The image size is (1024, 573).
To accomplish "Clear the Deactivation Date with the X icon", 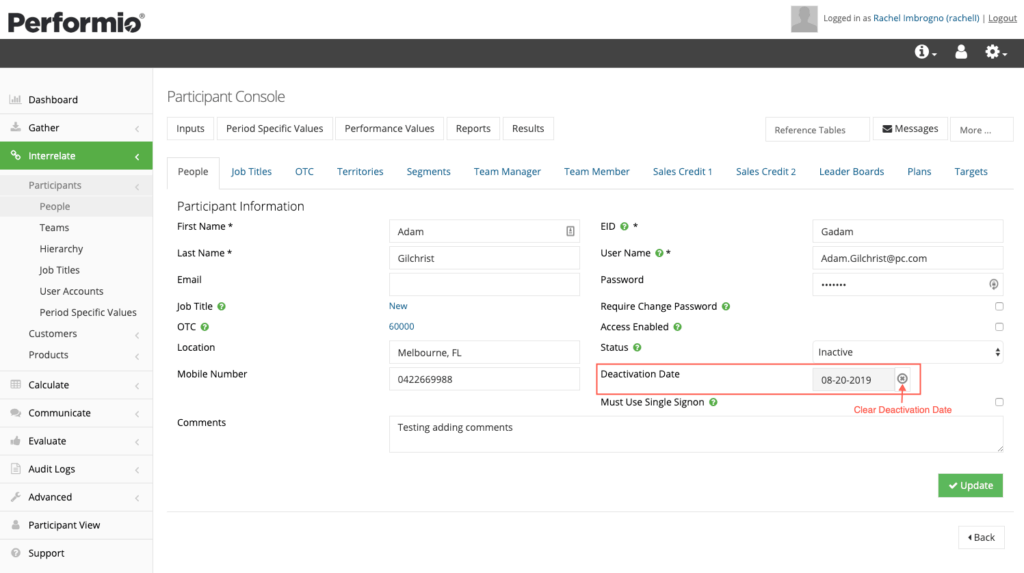I will coord(902,379).
